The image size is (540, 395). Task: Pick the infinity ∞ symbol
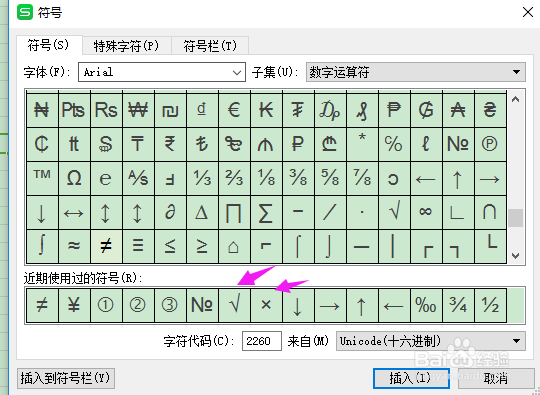point(426,212)
